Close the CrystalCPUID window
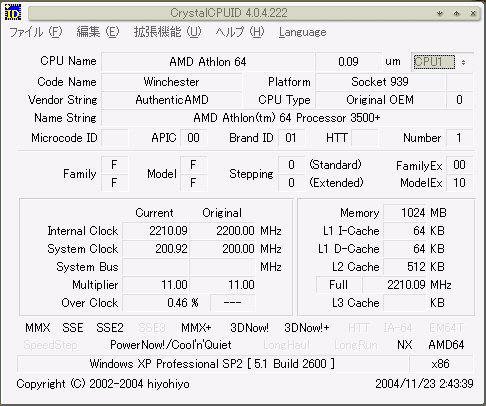 click(473, 13)
